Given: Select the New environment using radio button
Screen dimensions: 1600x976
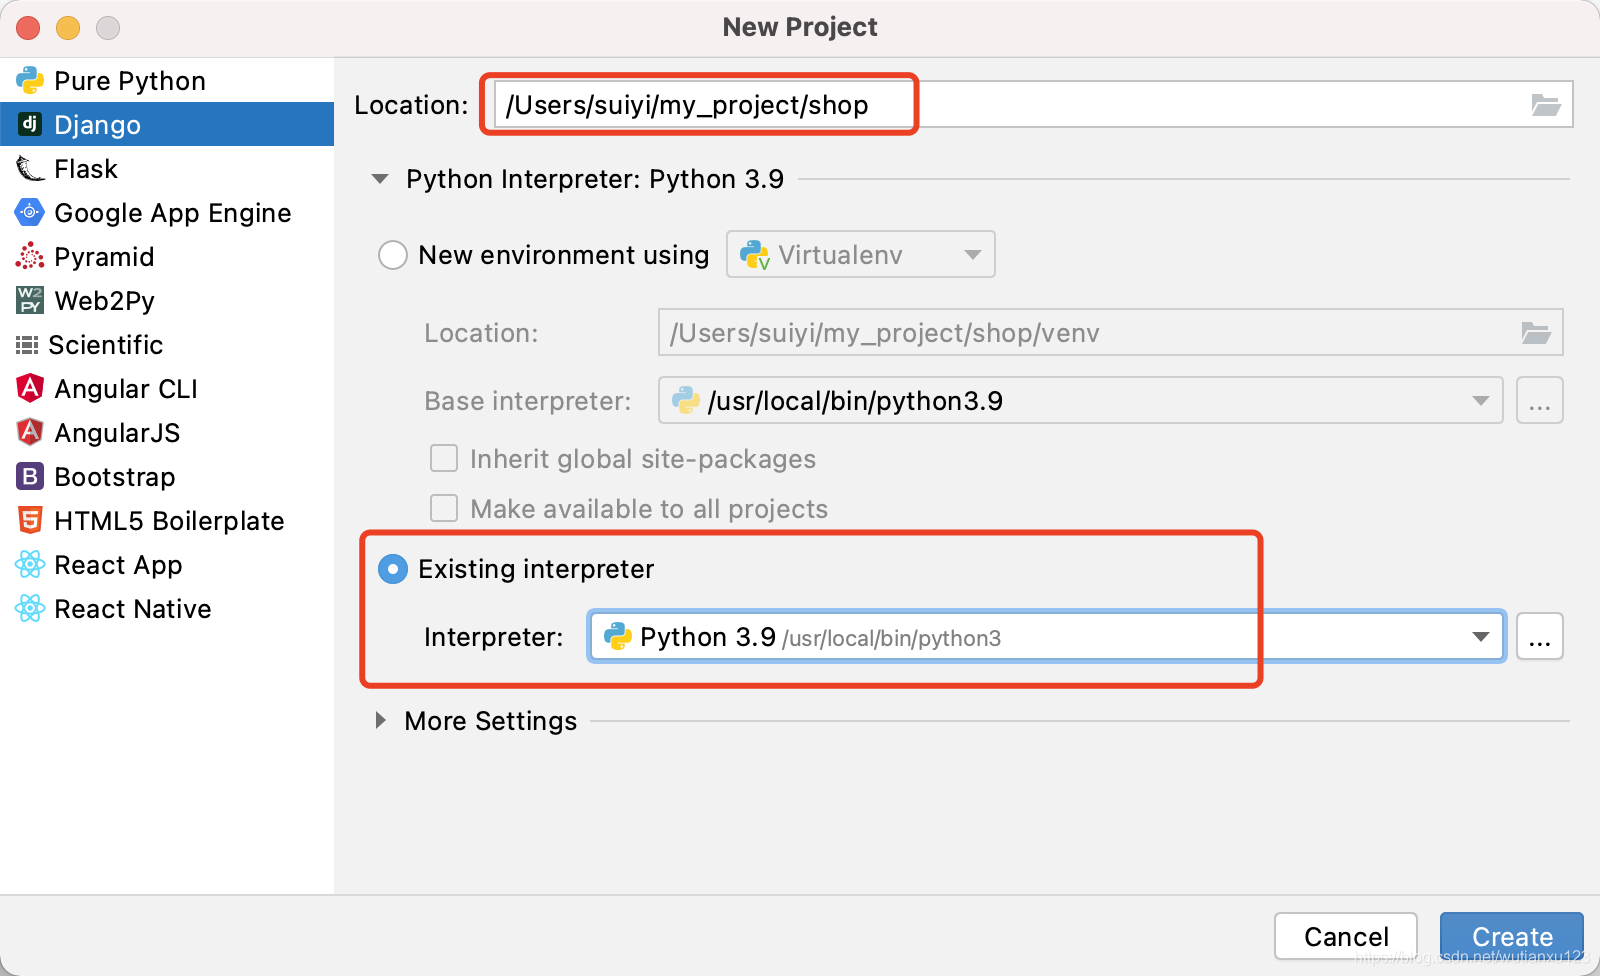Looking at the screenshot, I should click(393, 255).
